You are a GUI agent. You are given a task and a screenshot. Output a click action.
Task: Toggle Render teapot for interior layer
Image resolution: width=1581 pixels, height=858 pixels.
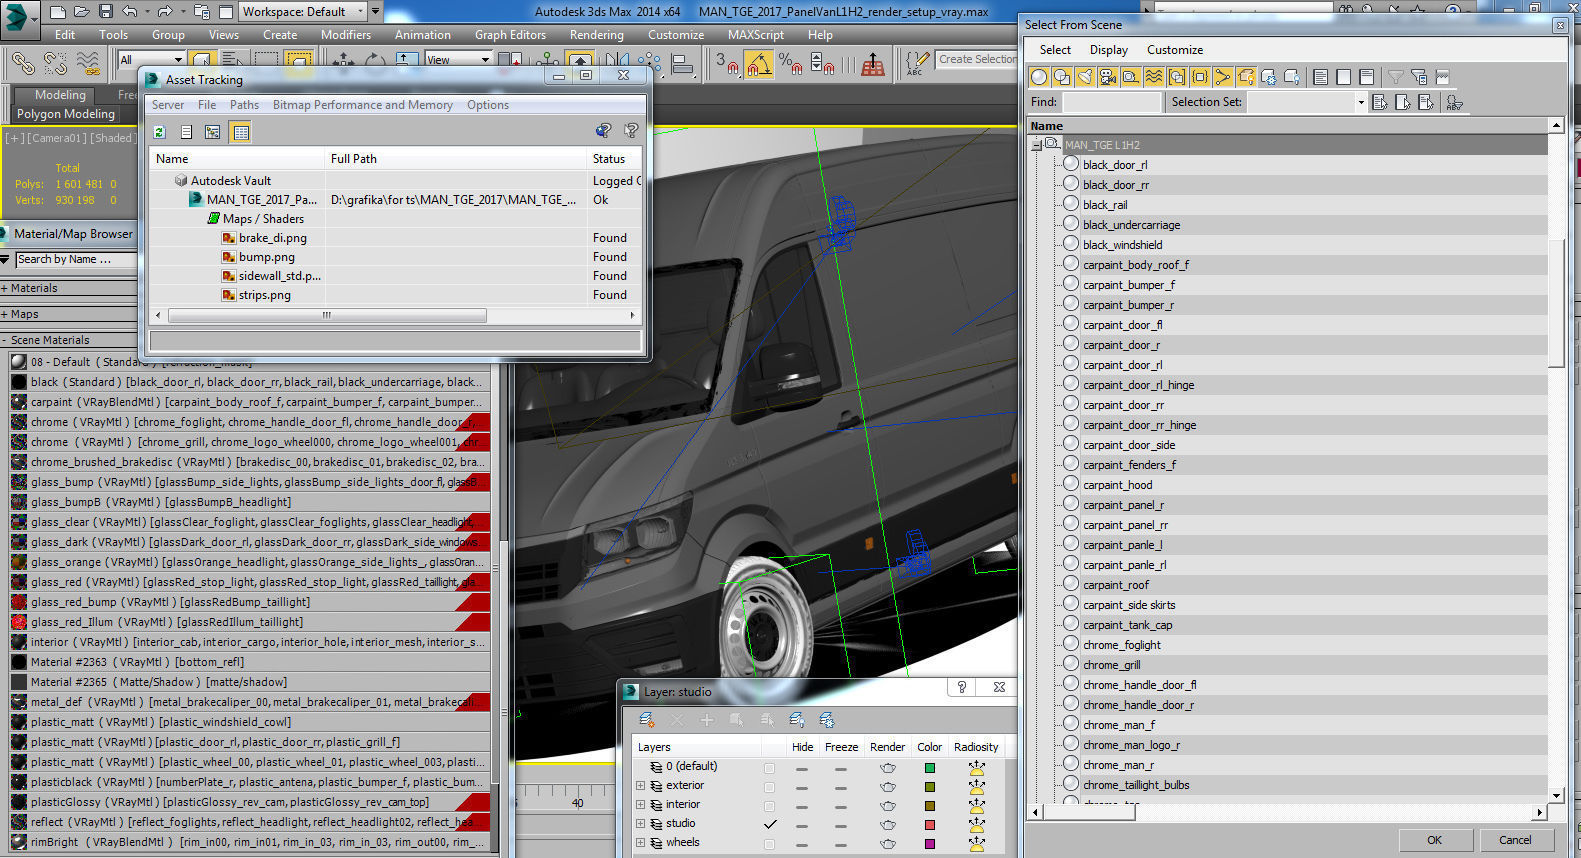click(887, 806)
